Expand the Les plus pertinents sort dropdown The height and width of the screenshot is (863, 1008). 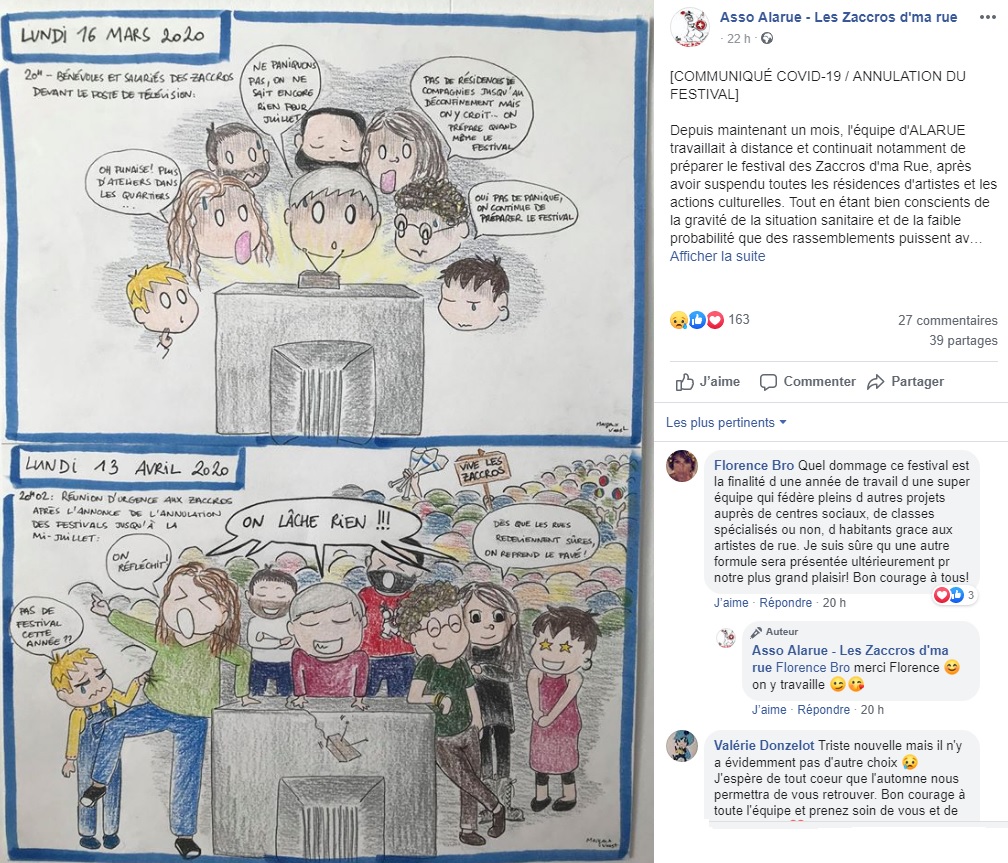[x=726, y=422]
